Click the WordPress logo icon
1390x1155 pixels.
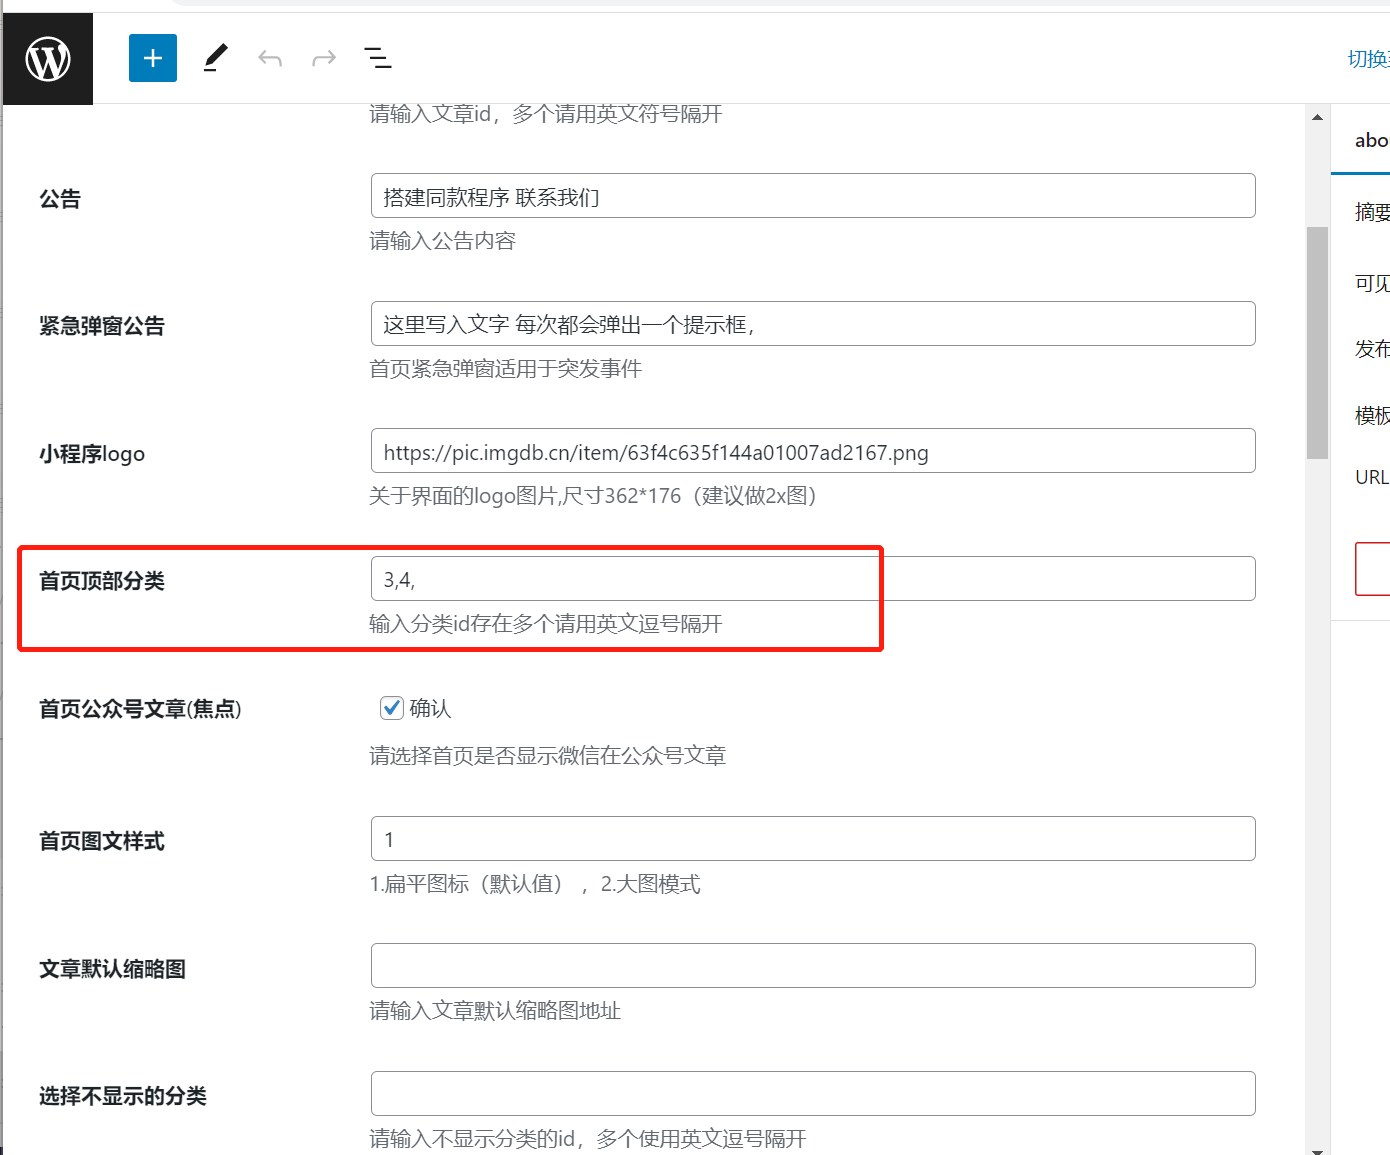(48, 59)
